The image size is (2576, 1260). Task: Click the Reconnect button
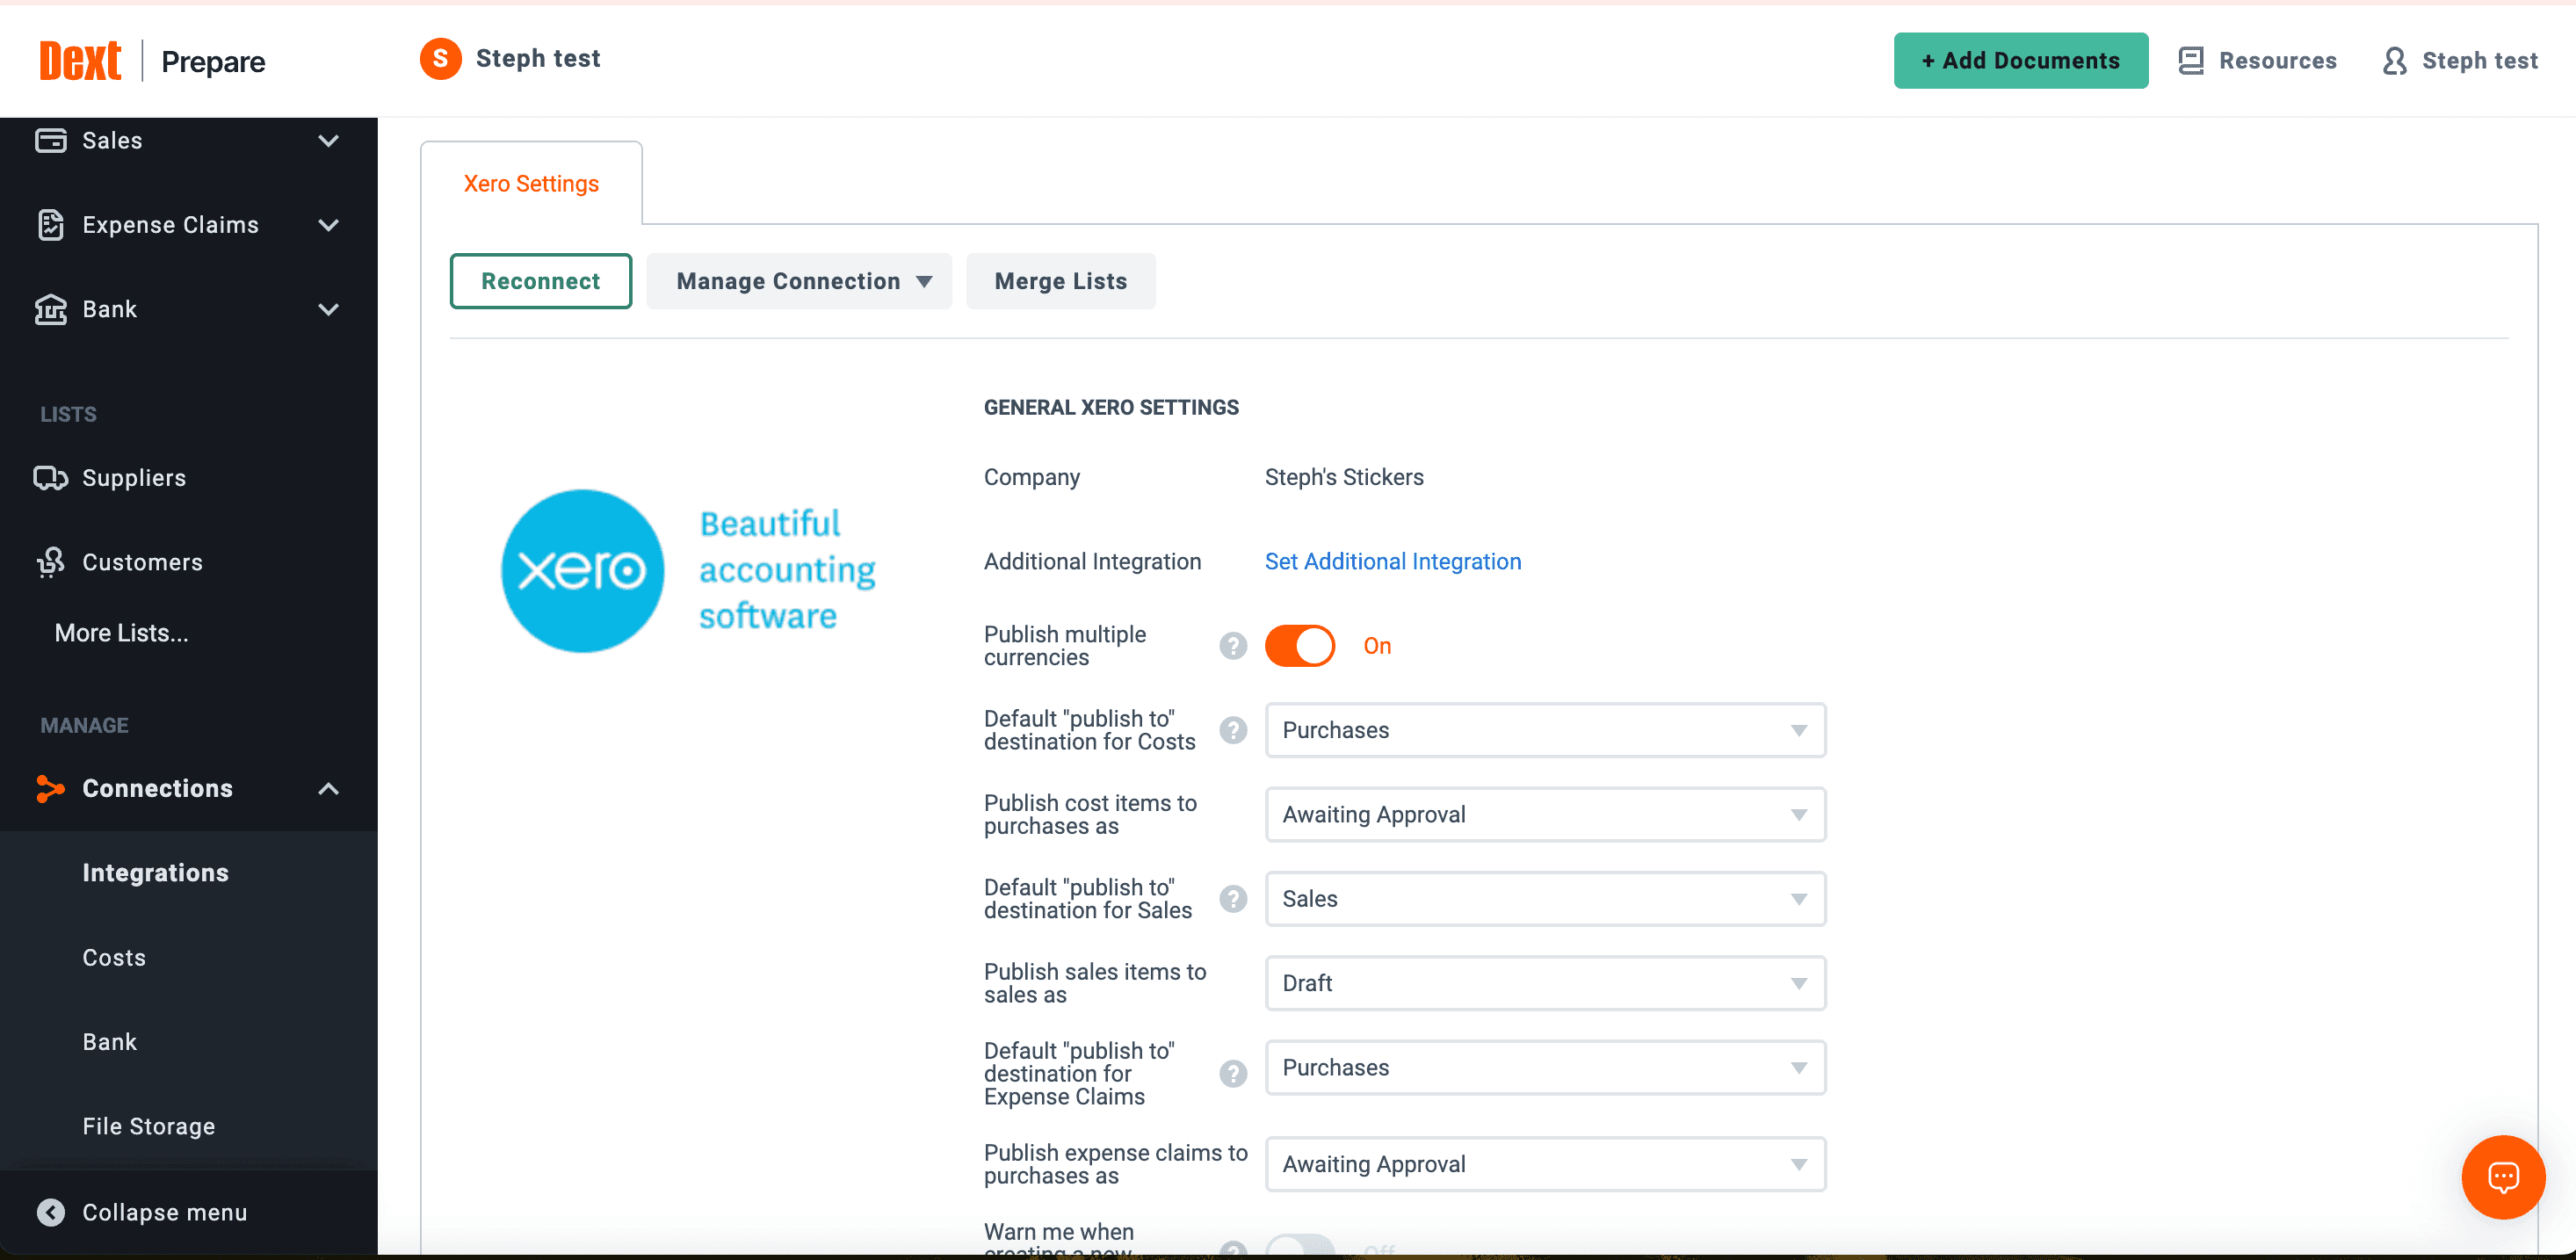click(540, 281)
